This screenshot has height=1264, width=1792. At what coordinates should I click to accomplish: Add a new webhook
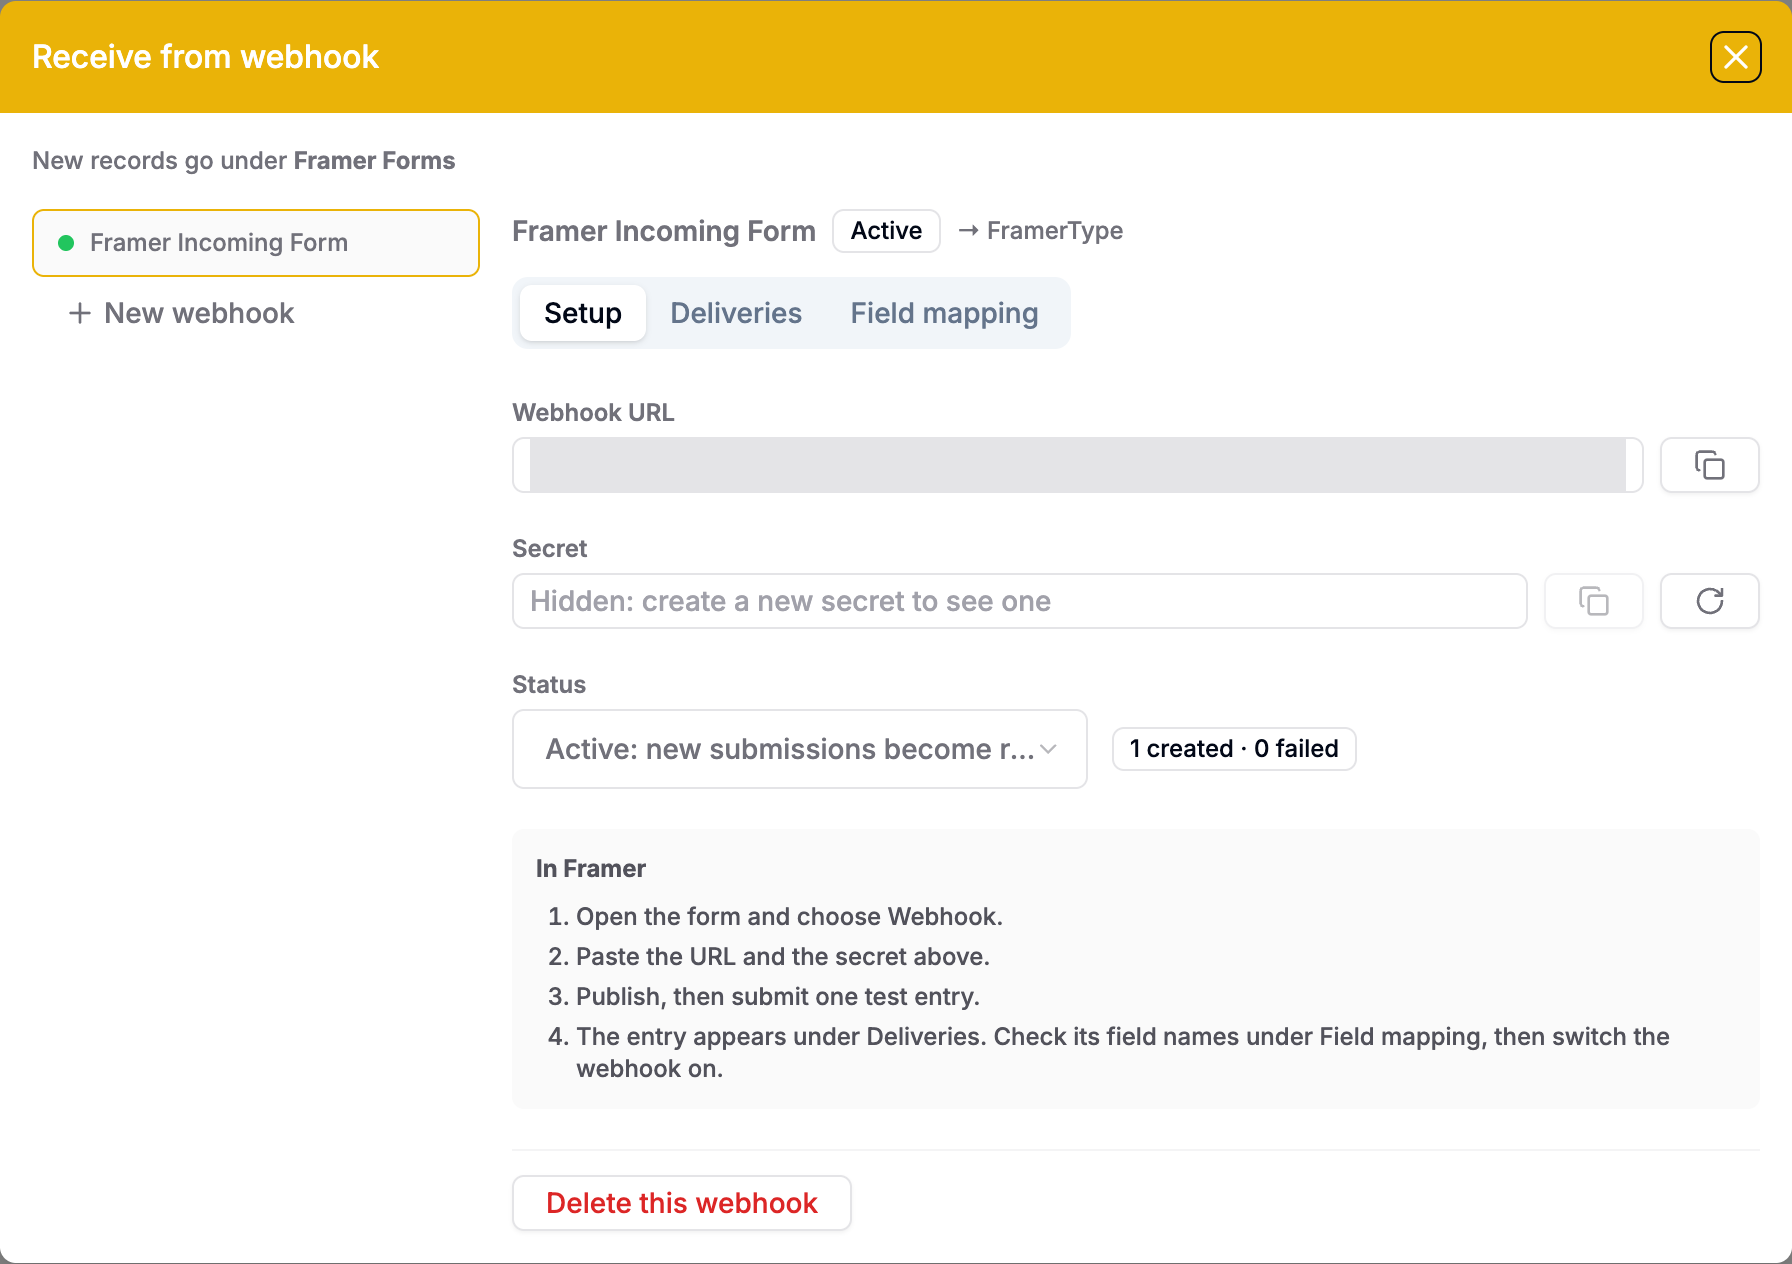click(182, 313)
